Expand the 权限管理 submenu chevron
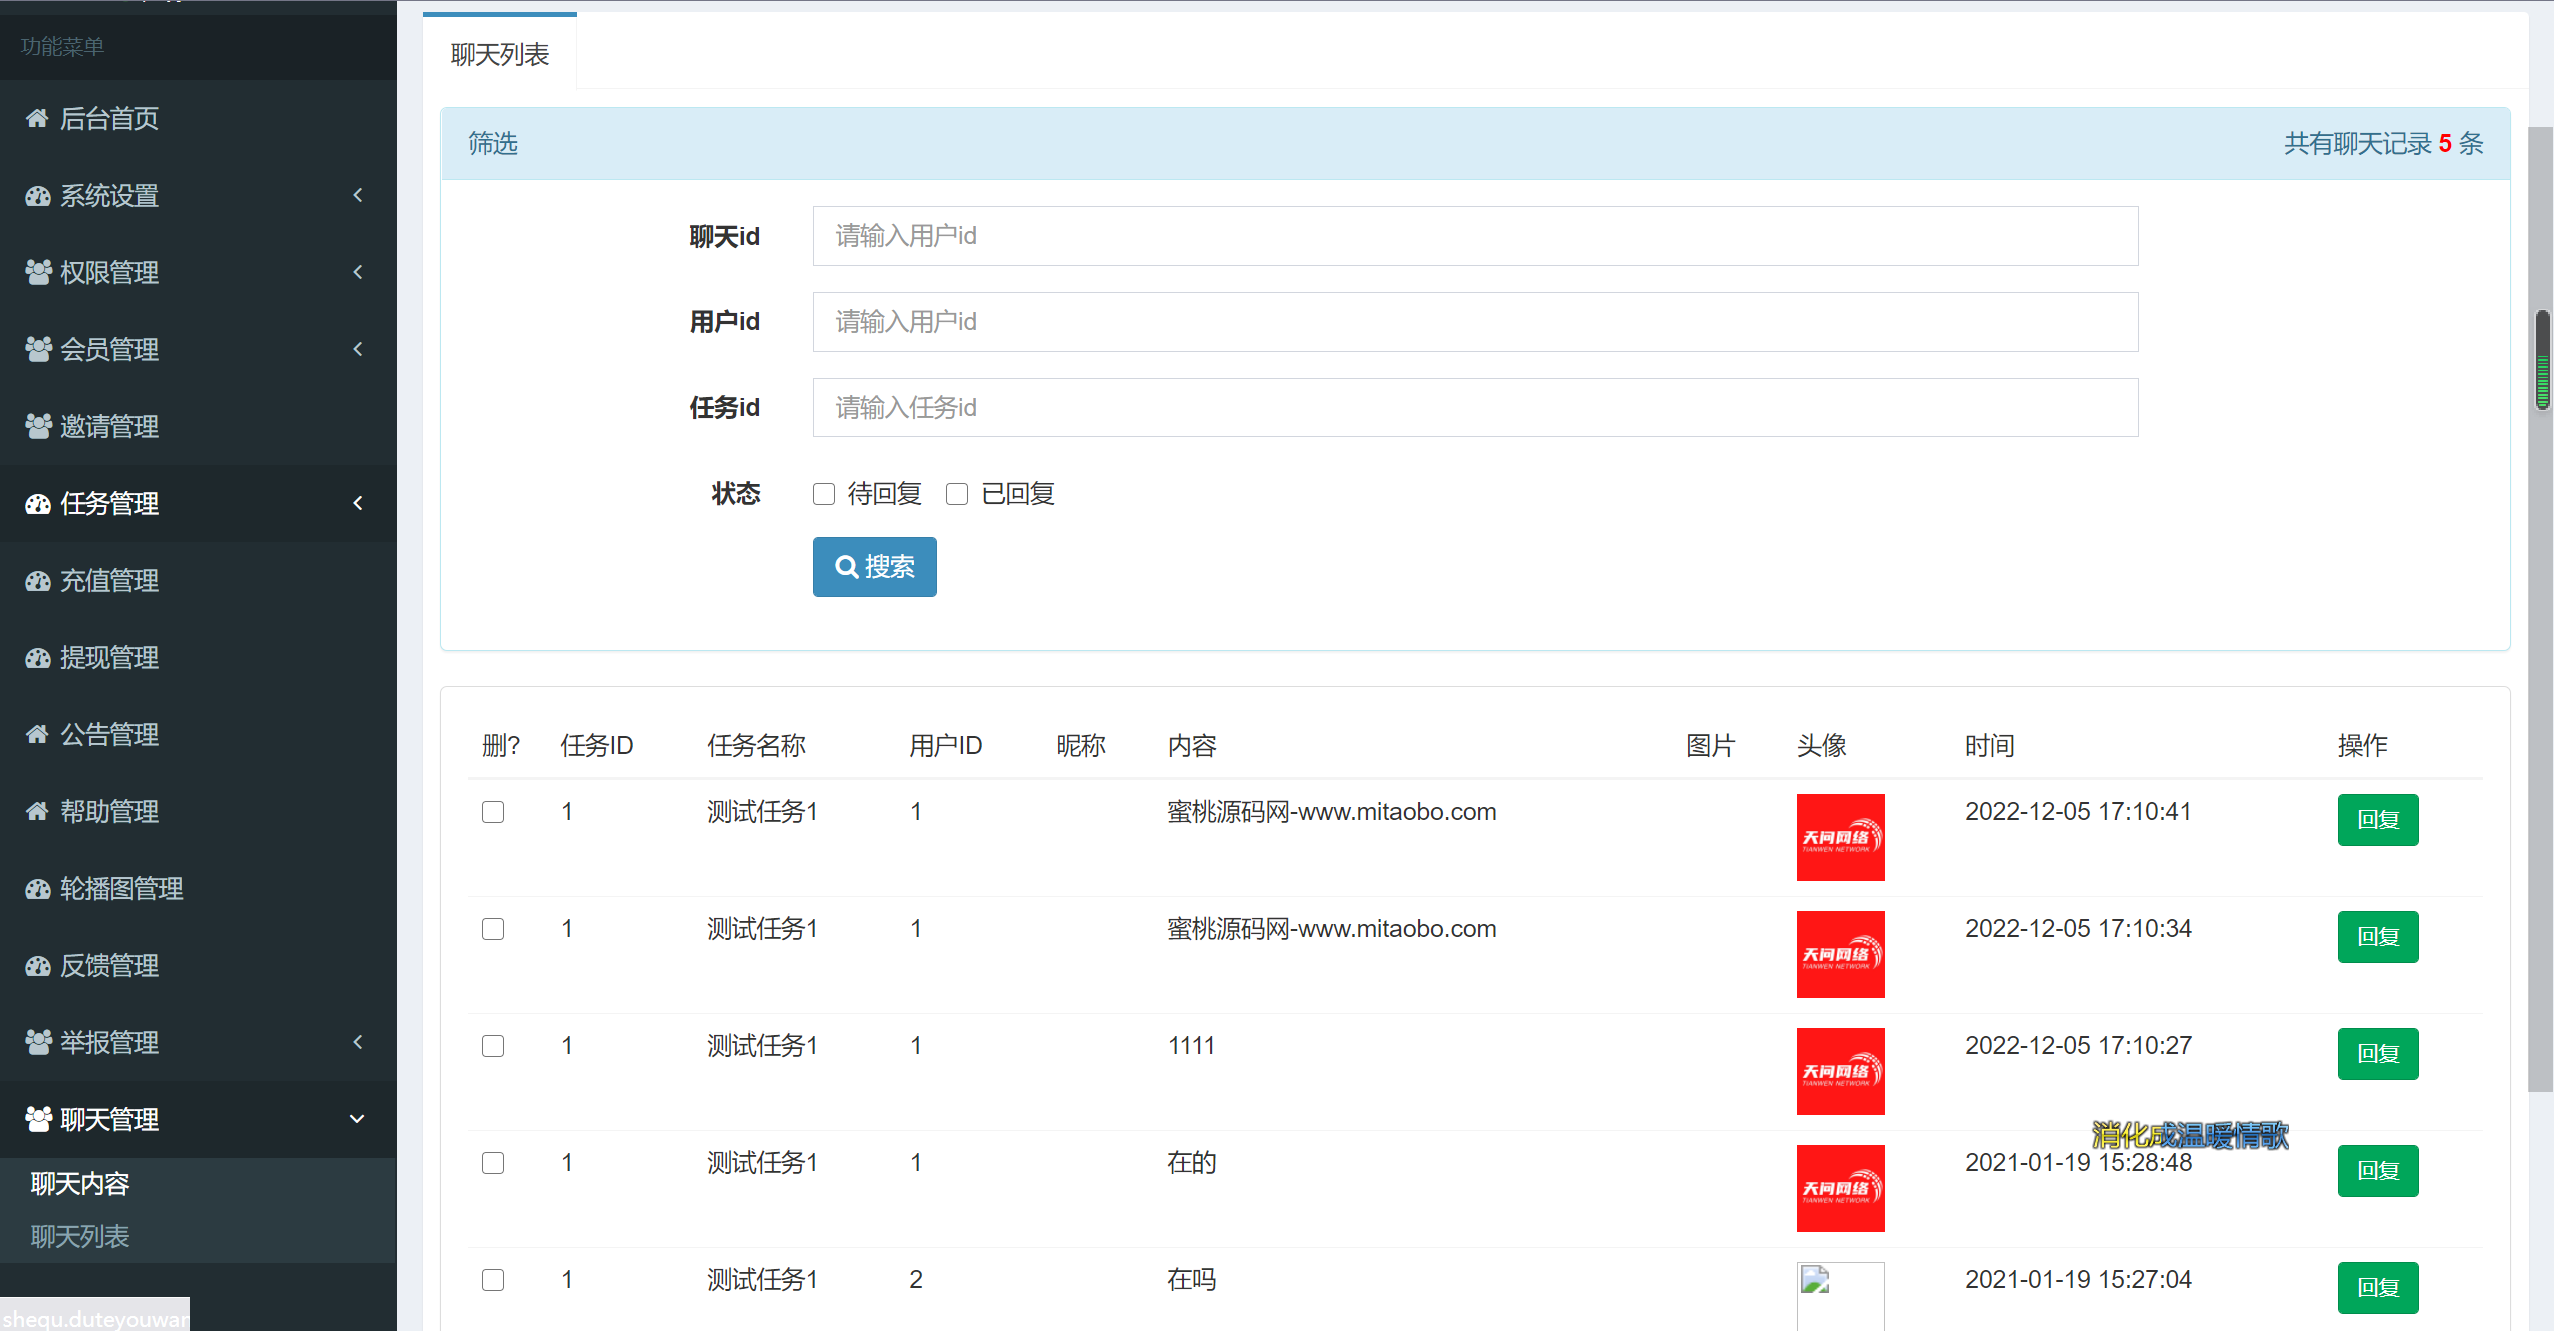The height and width of the screenshot is (1331, 2554). [x=358, y=272]
